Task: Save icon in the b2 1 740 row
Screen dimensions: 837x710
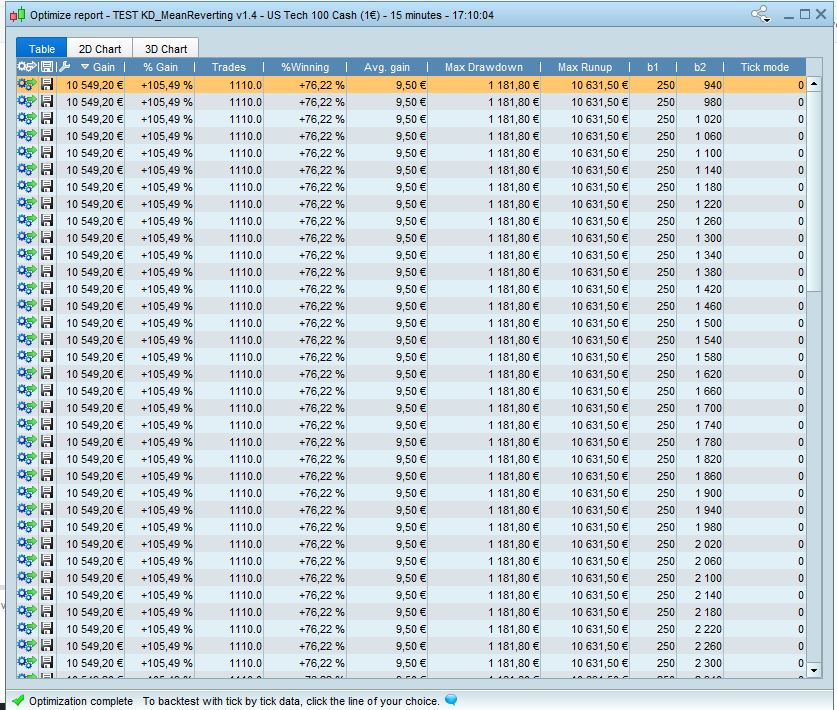Action: point(47,425)
